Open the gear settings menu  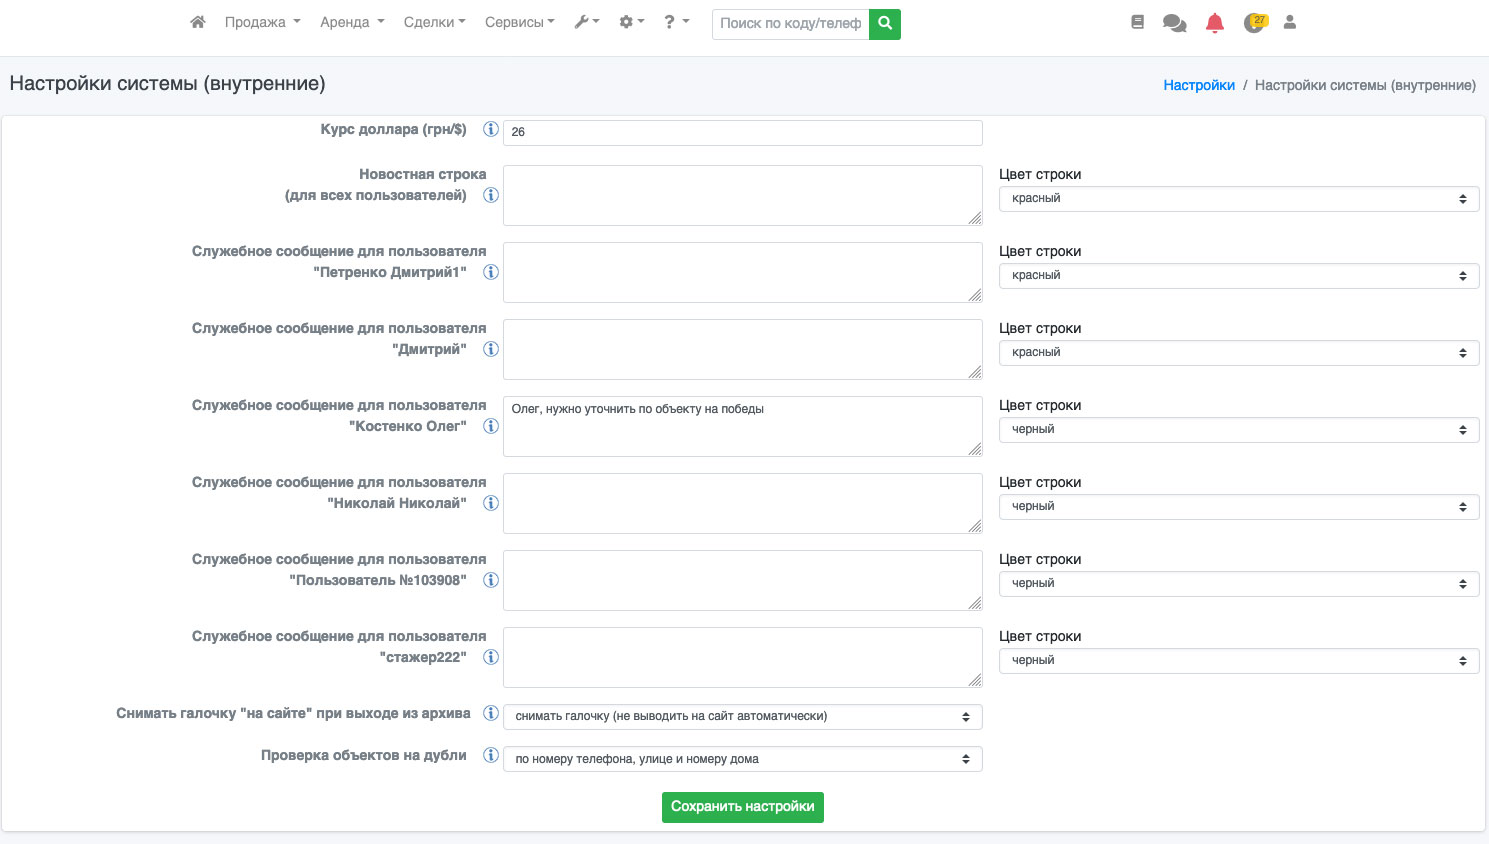(x=631, y=22)
